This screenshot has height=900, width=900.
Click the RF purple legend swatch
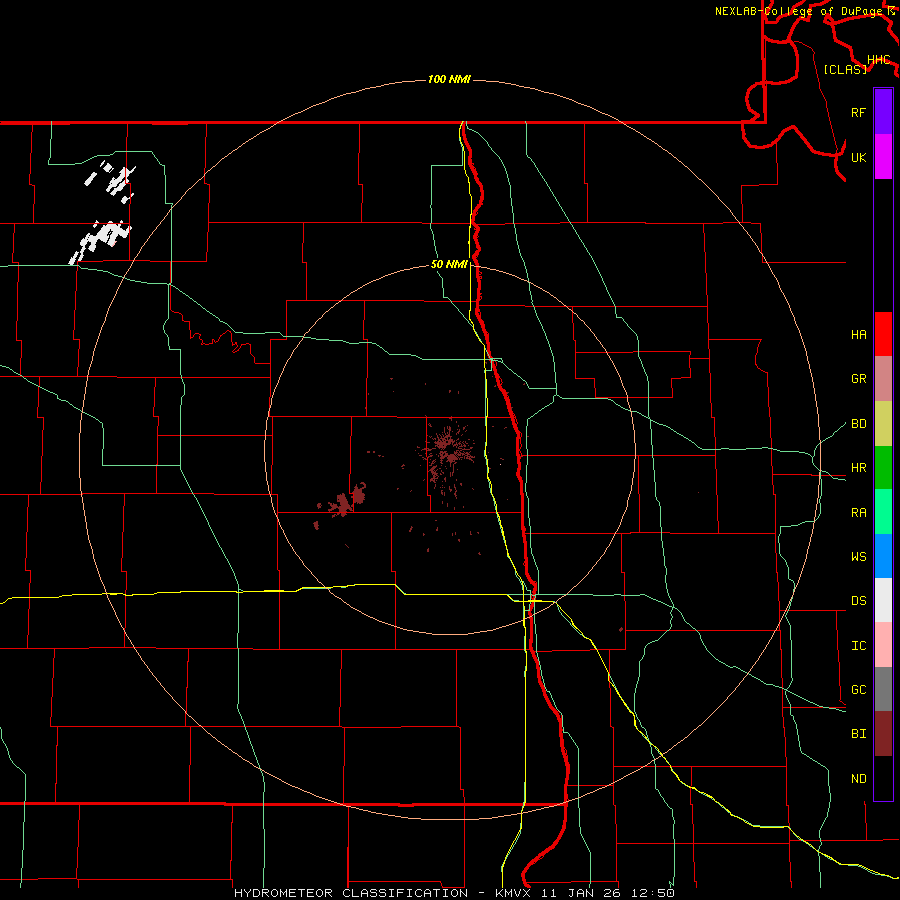[883, 112]
